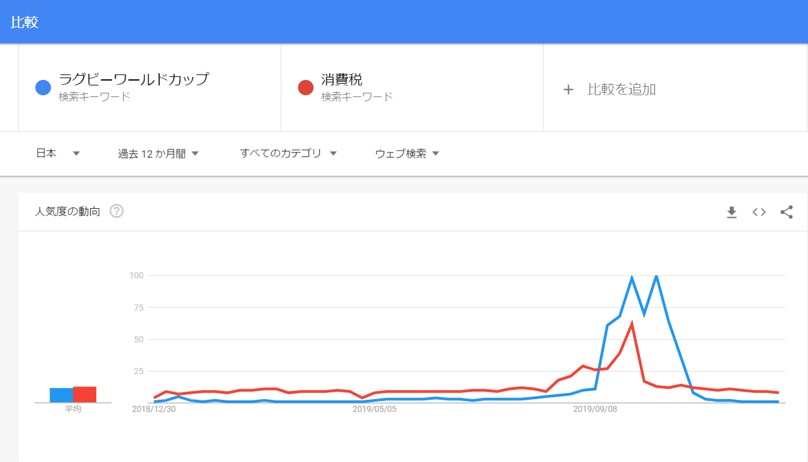Open help for 人気度の動向
The height and width of the screenshot is (462, 808).
click(x=116, y=211)
